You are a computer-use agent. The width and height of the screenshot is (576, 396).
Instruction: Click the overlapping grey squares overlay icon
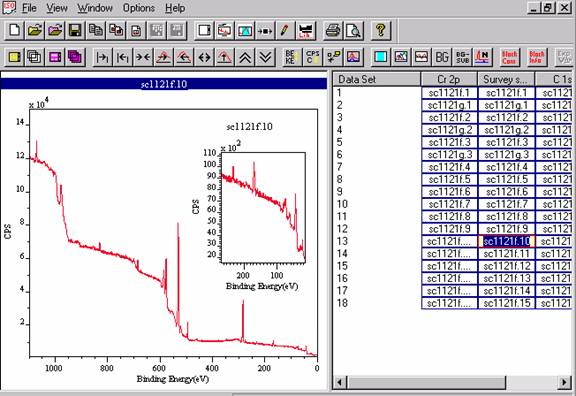[x=35, y=57]
